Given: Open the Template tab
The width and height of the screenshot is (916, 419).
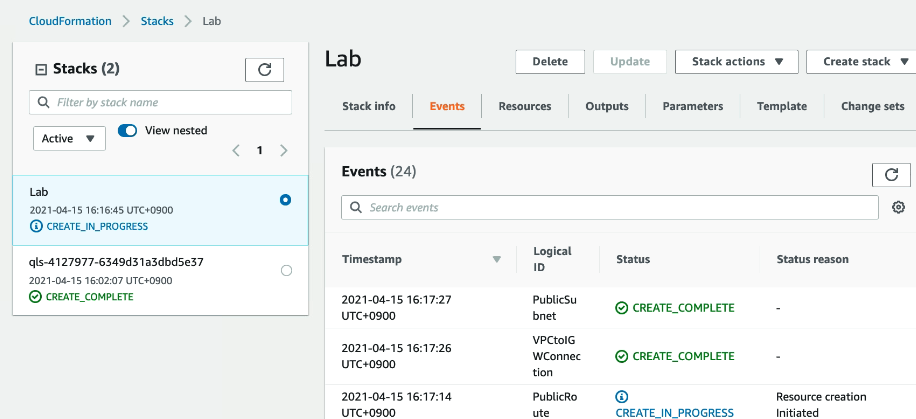Looking at the screenshot, I should (782, 106).
